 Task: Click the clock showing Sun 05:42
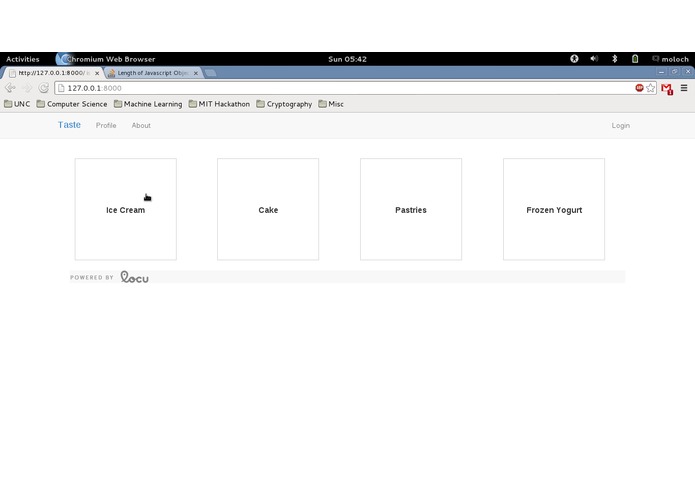coord(347,59)
